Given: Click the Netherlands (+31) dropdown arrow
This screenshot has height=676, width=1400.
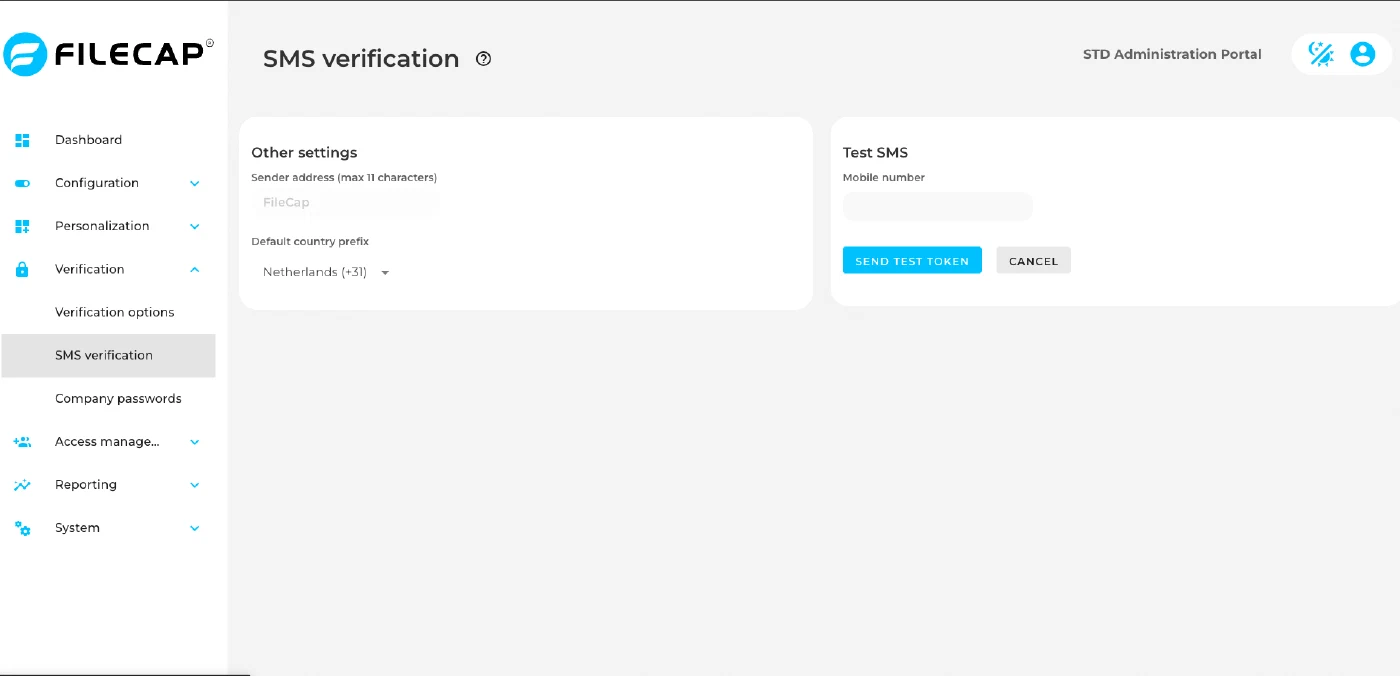Looking at the screenshot, I should (x=385, y=273).
